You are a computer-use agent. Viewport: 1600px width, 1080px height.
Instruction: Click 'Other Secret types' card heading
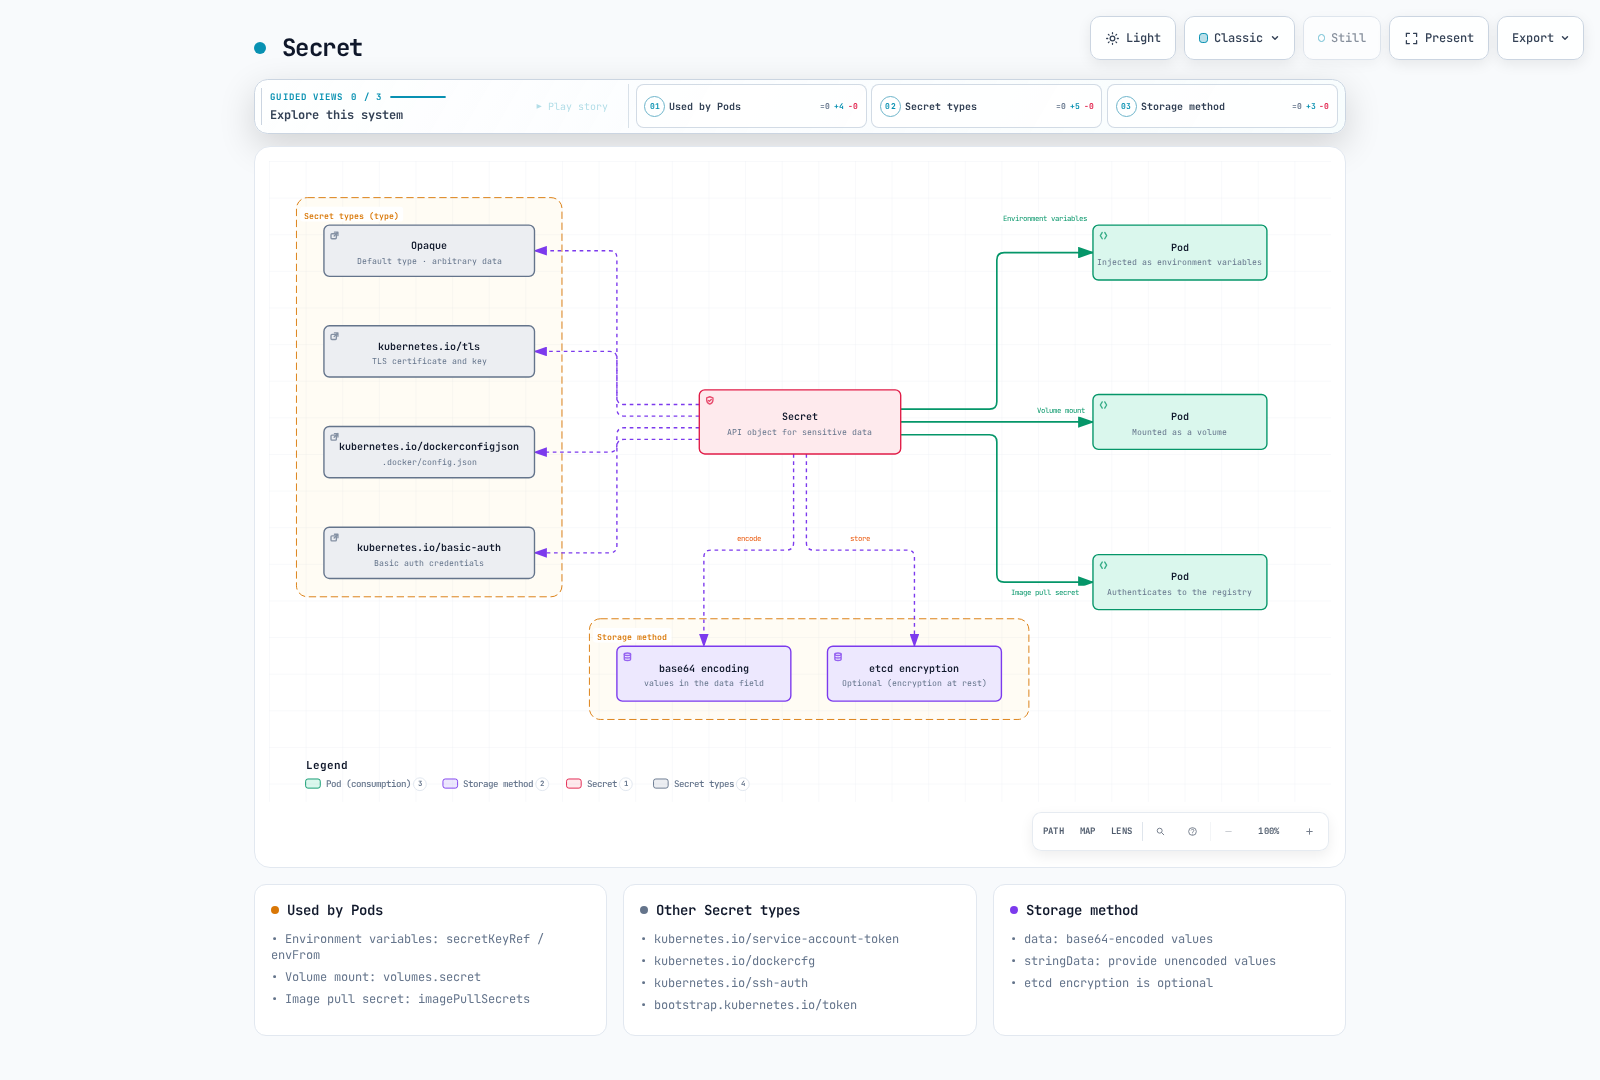click(728, 910)
